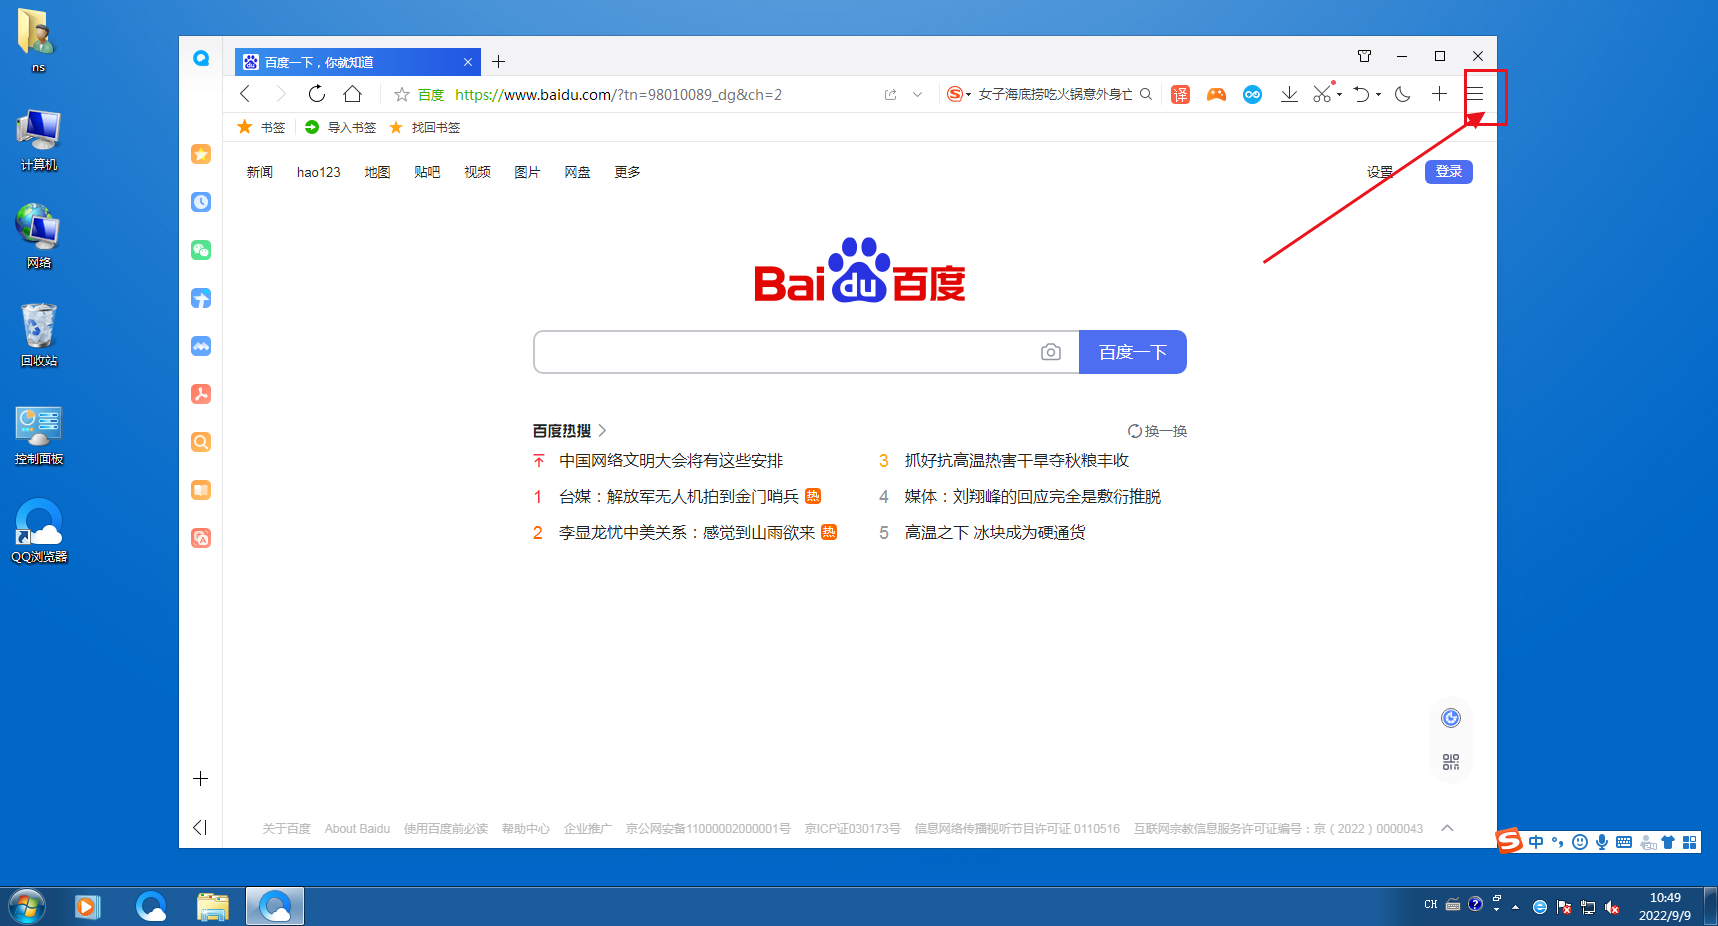The image size is (1718, 926).
Task: Click the share icon in address bar
Action: [x=890, y=95]
